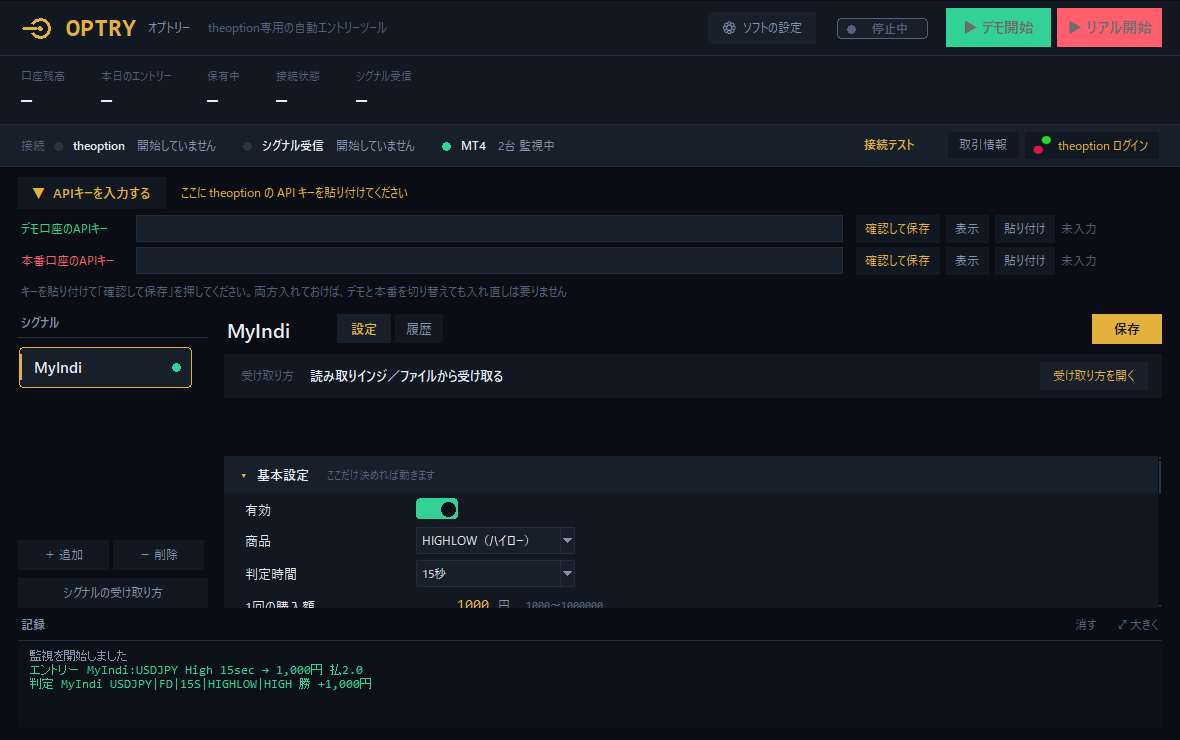Save settings with 保存 button
Screen dimensions: 1180x740
pos(1127,329)
